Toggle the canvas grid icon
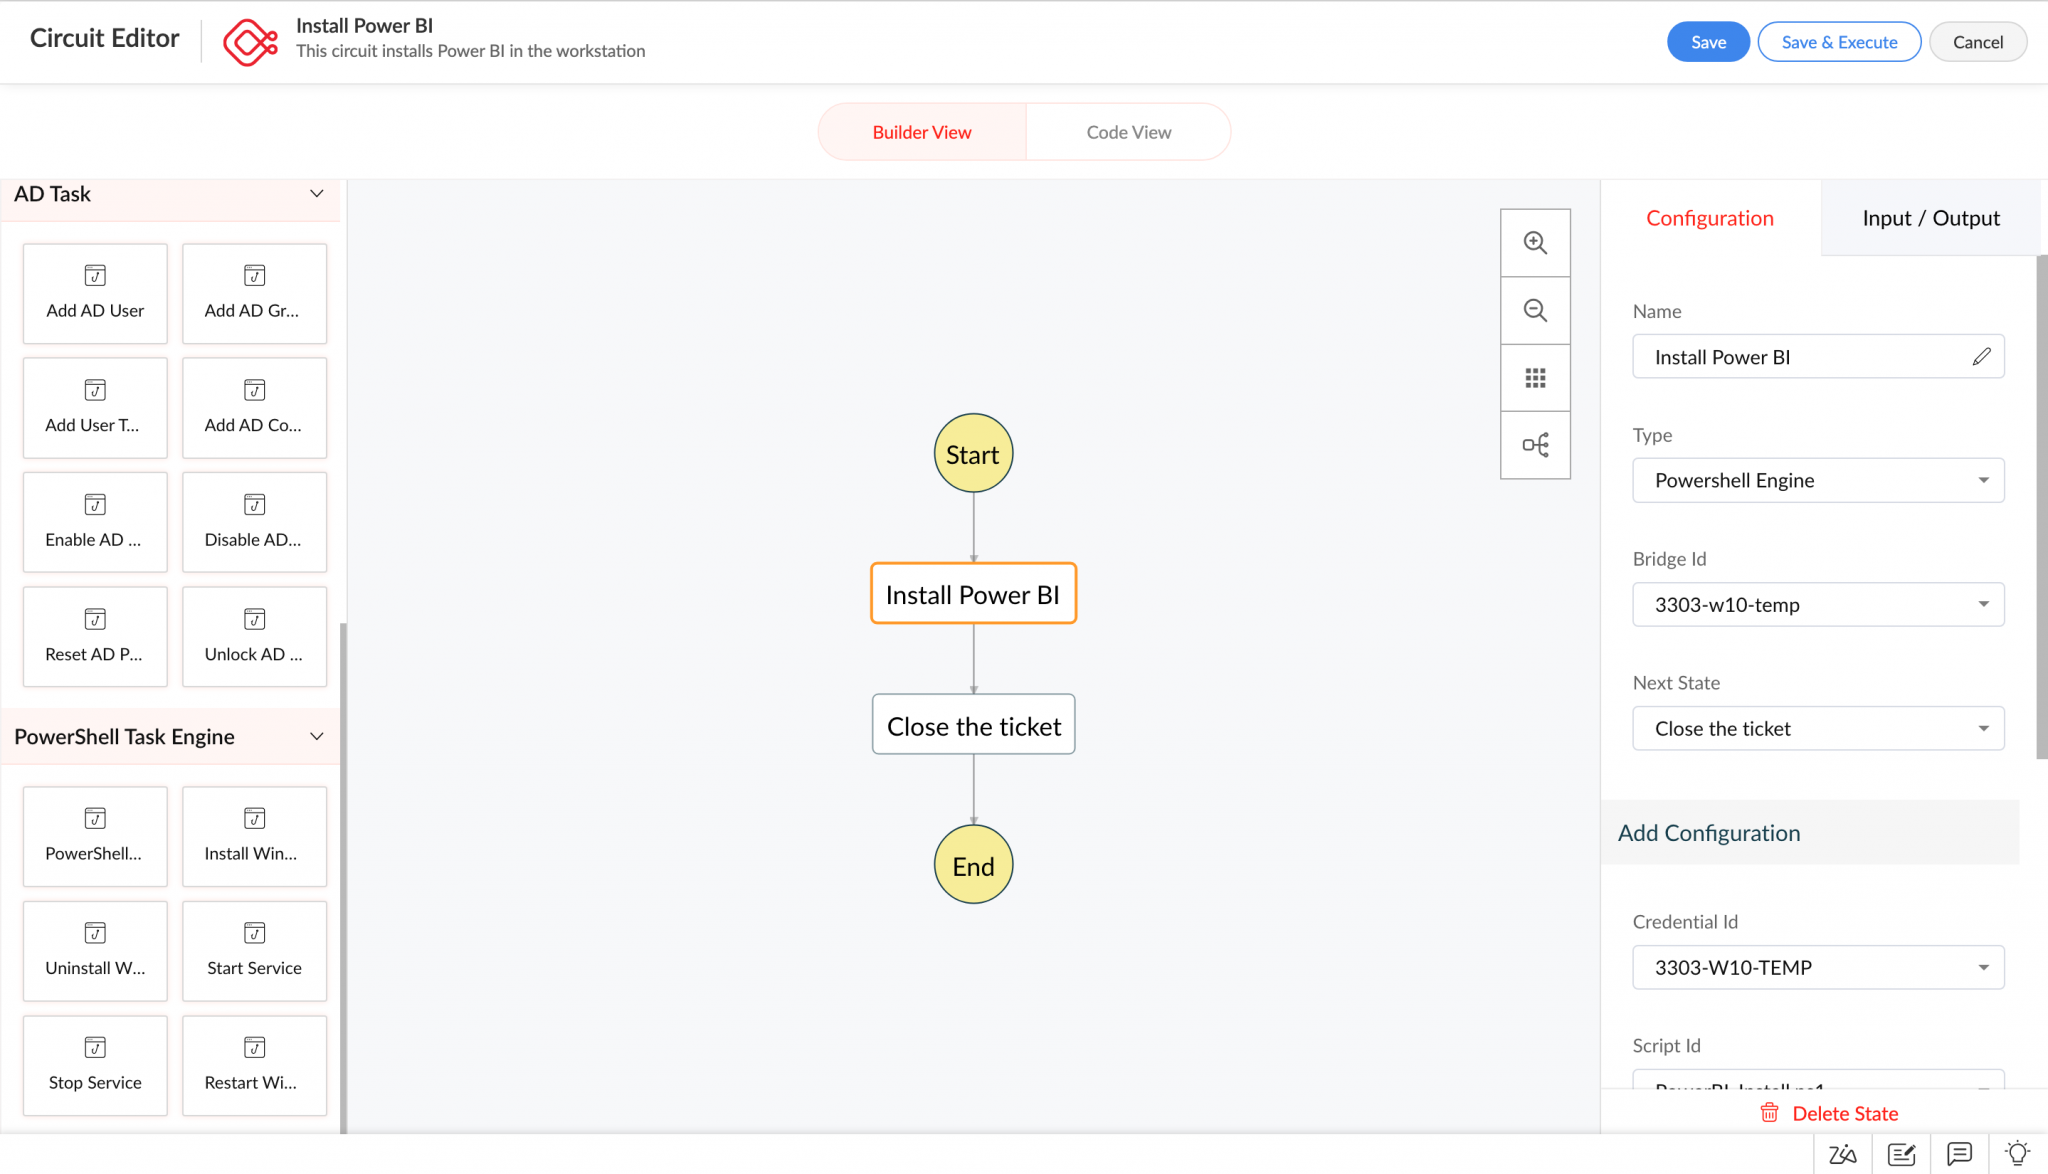2048x1174 pixels. coord(1535,378)
